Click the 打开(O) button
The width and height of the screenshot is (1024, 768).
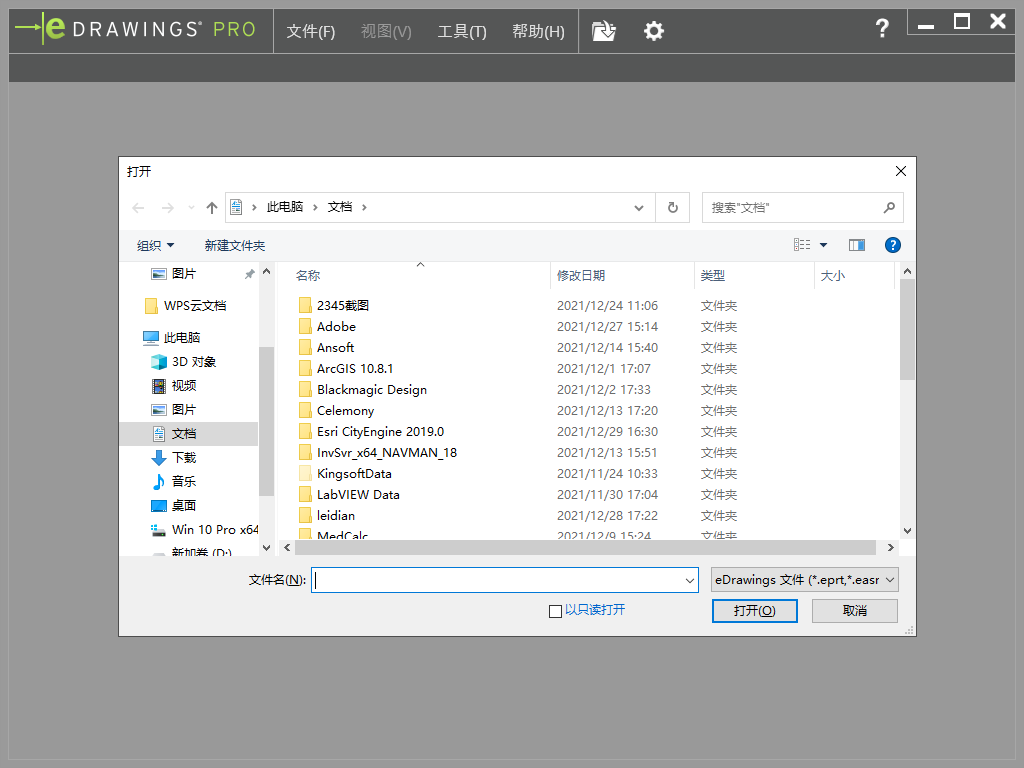point(754,611)
